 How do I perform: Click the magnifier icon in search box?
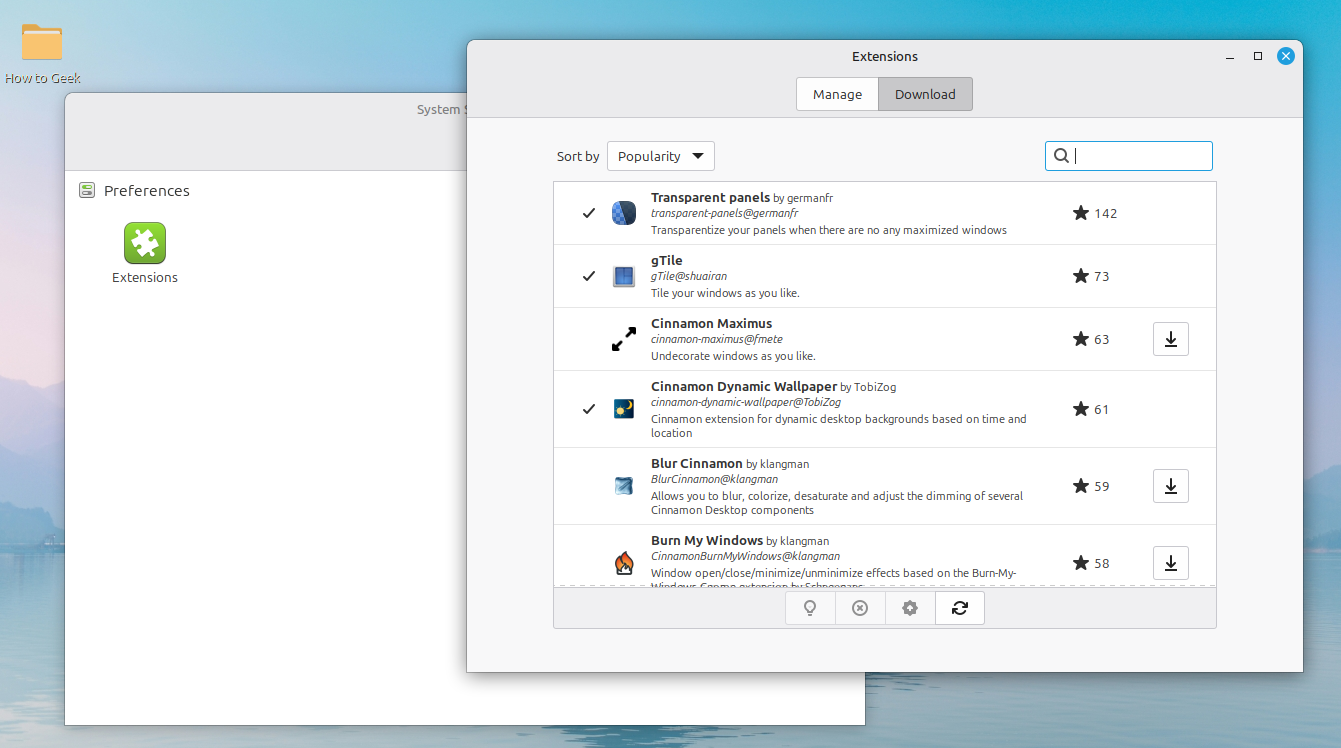pos(1062,156)
